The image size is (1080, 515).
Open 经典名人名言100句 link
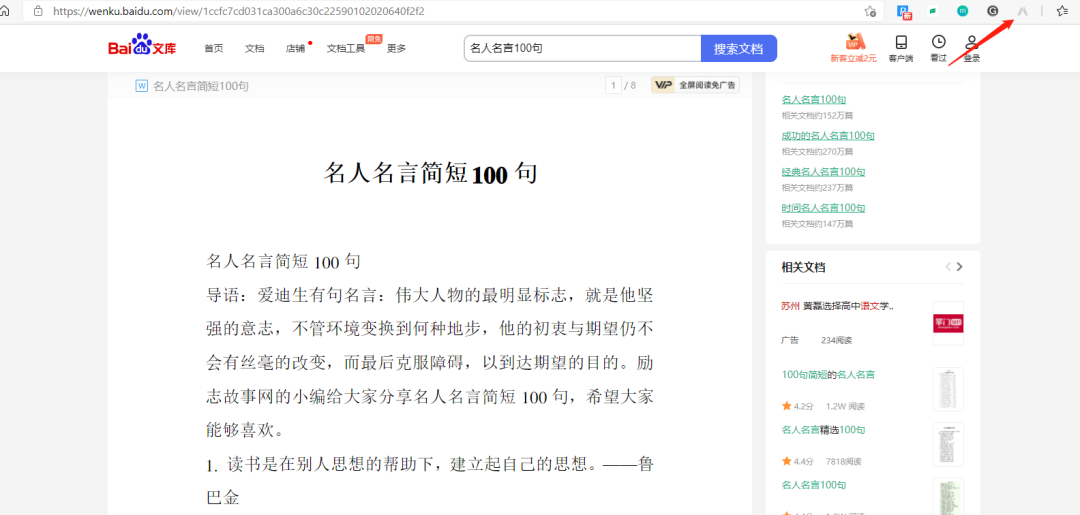823,171
